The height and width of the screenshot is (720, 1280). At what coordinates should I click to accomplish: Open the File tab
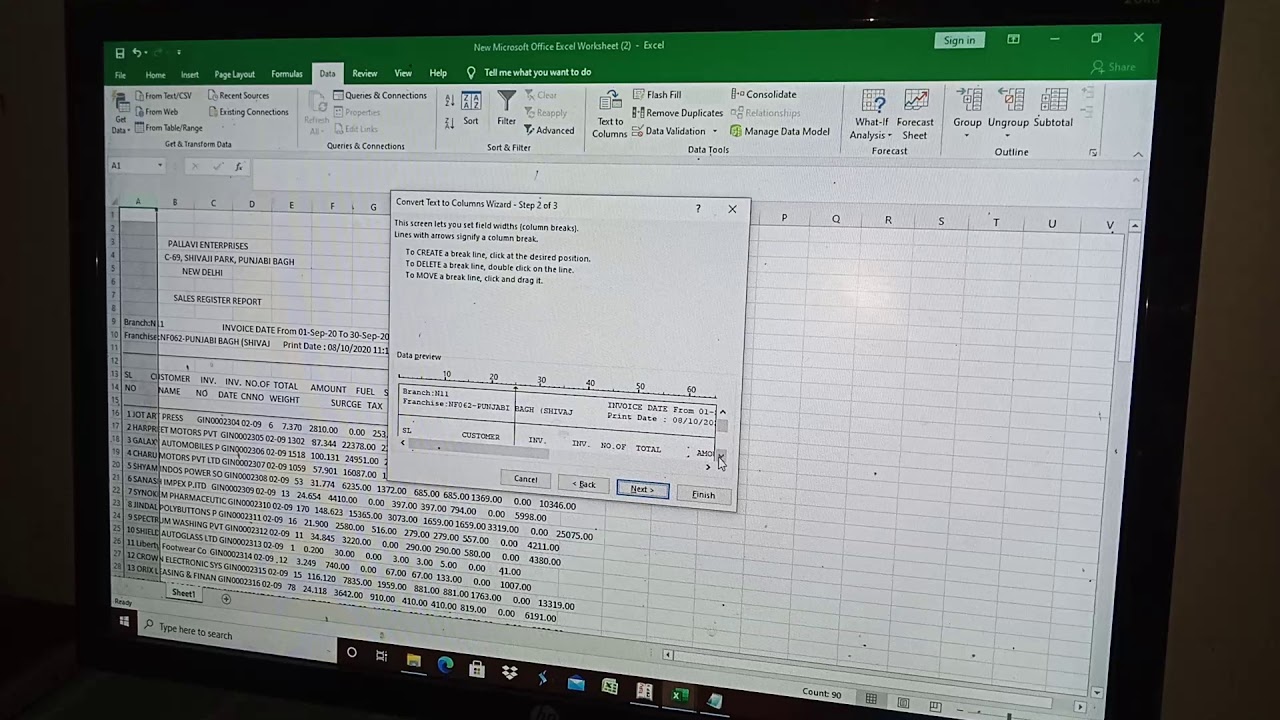click(x=120, y=75)
